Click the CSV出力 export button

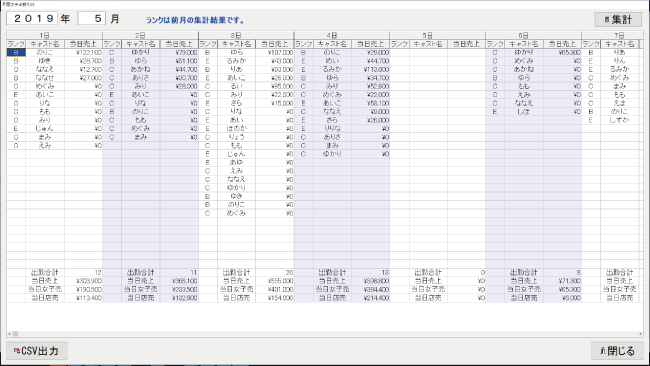pos(37,351)
